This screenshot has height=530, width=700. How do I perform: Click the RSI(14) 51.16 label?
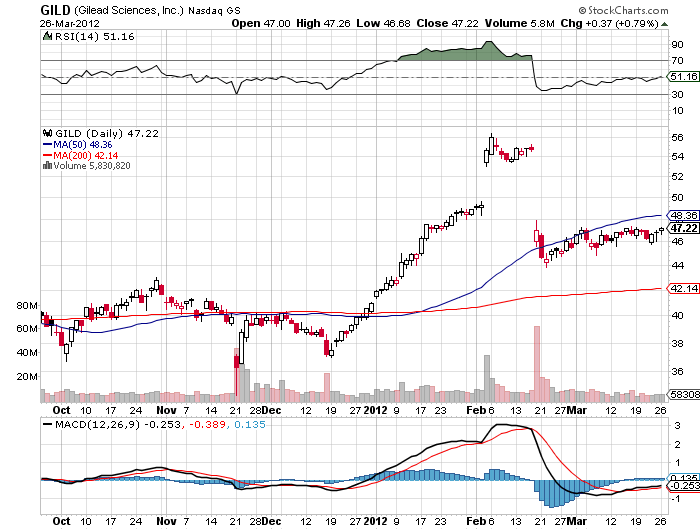(x=95, y=36)
